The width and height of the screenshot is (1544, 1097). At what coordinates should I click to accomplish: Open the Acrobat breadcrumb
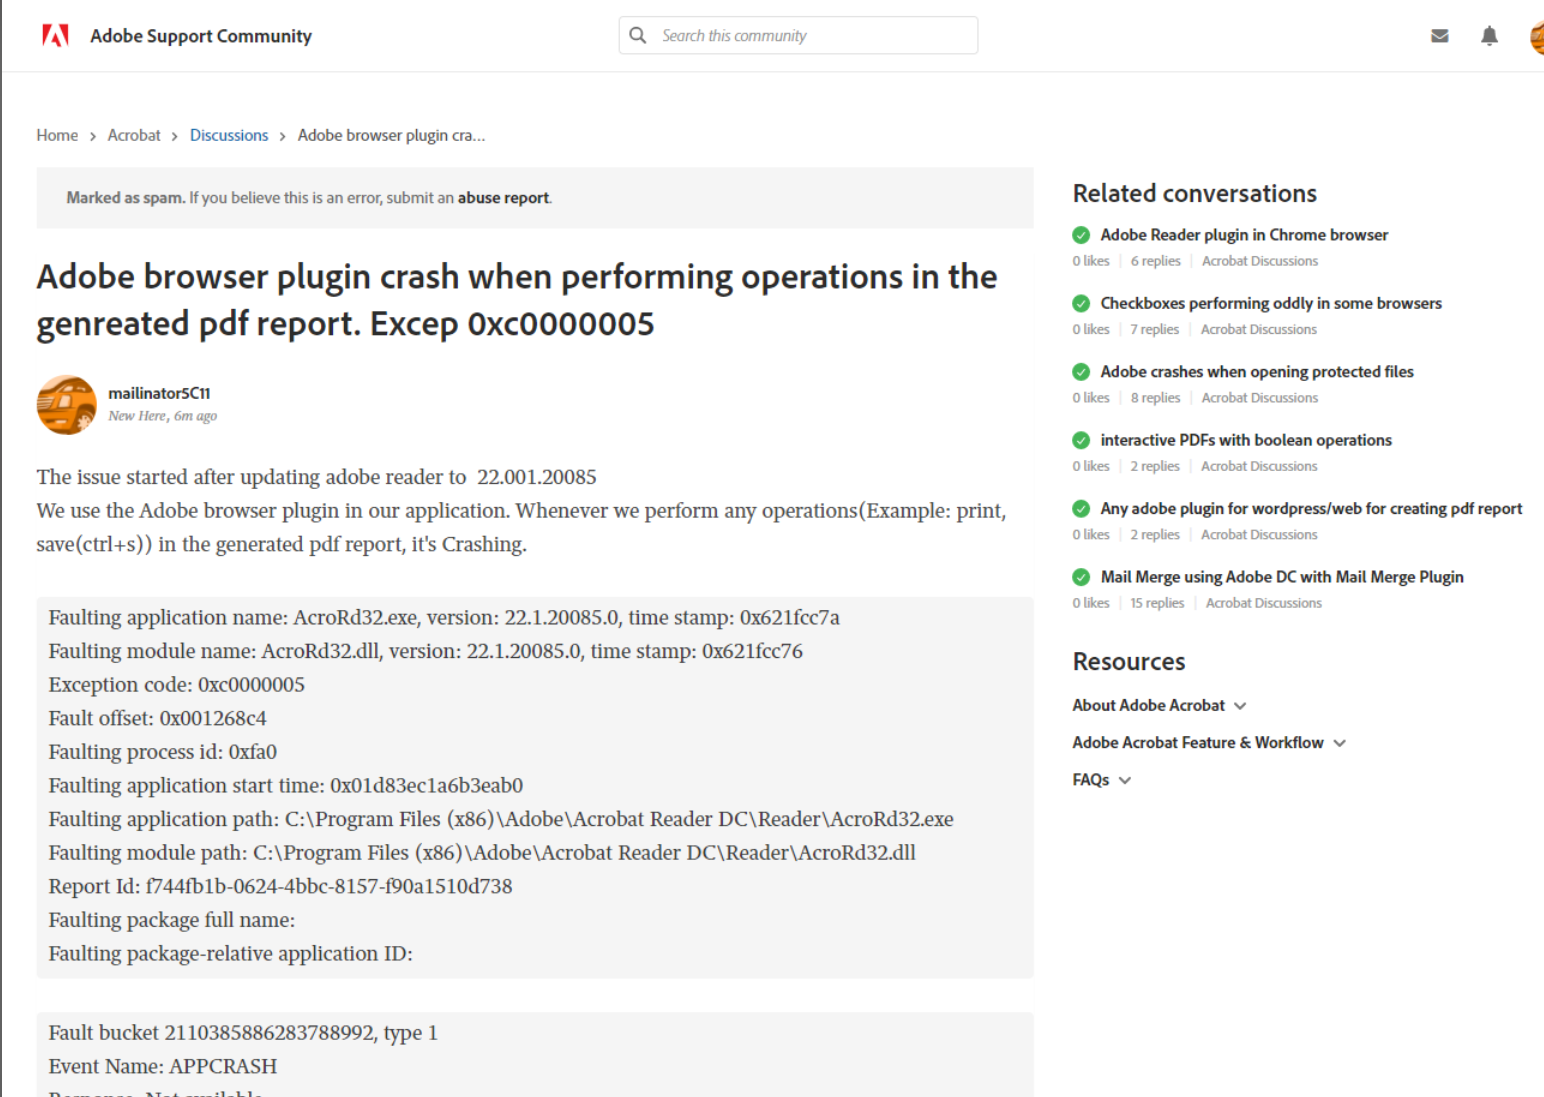pyautogui.click(x=134, y=135)
